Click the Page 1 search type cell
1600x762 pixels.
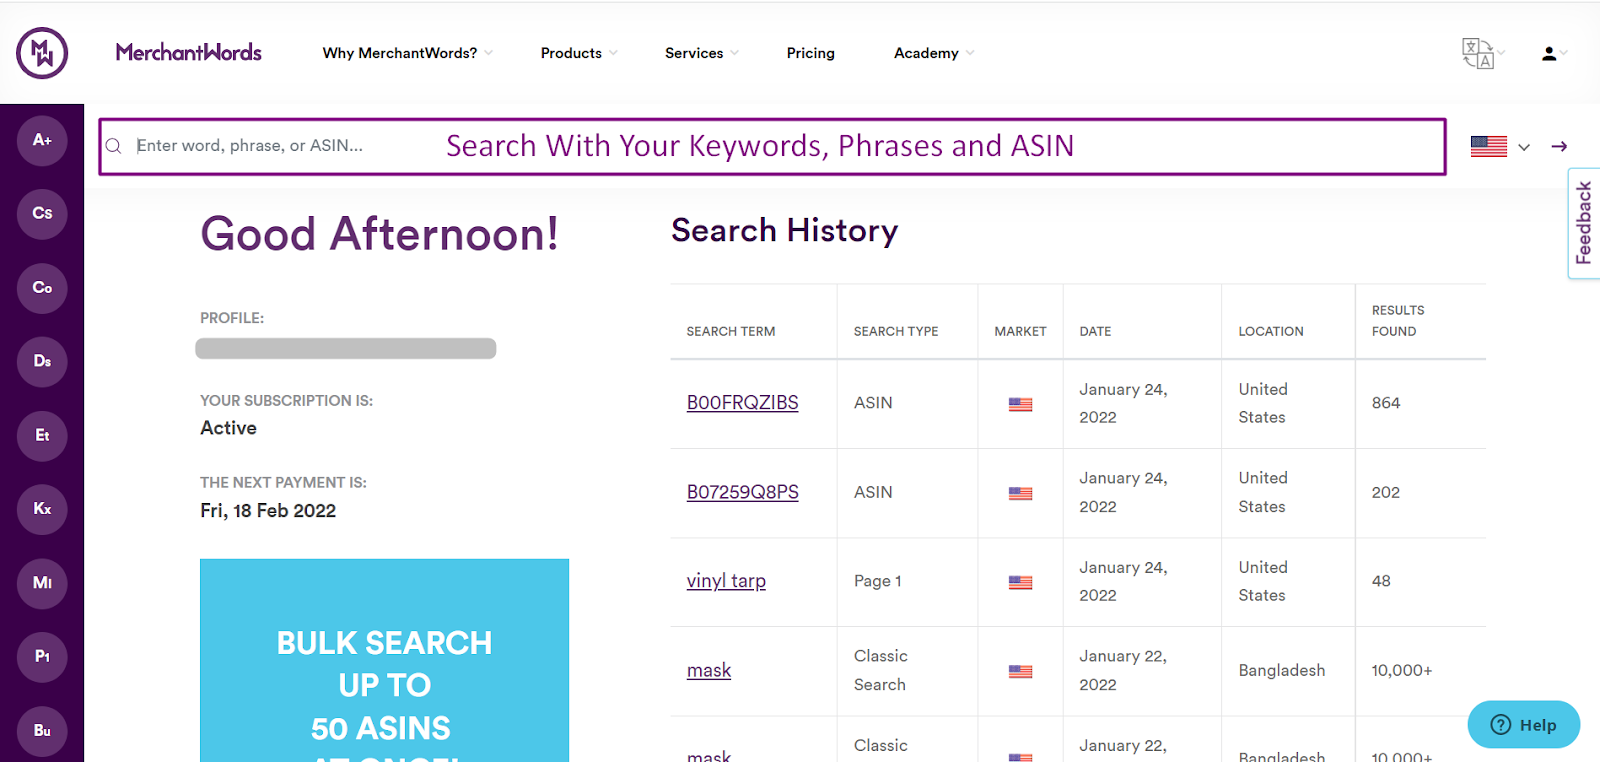(878, 581)
